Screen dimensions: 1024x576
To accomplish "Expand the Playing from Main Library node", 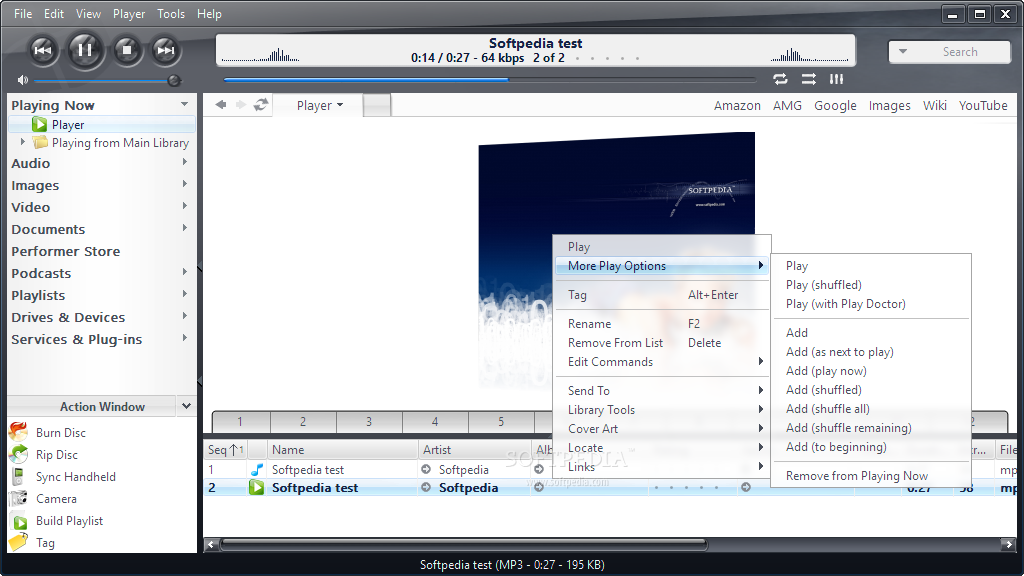I will click(x=23, y=142).
